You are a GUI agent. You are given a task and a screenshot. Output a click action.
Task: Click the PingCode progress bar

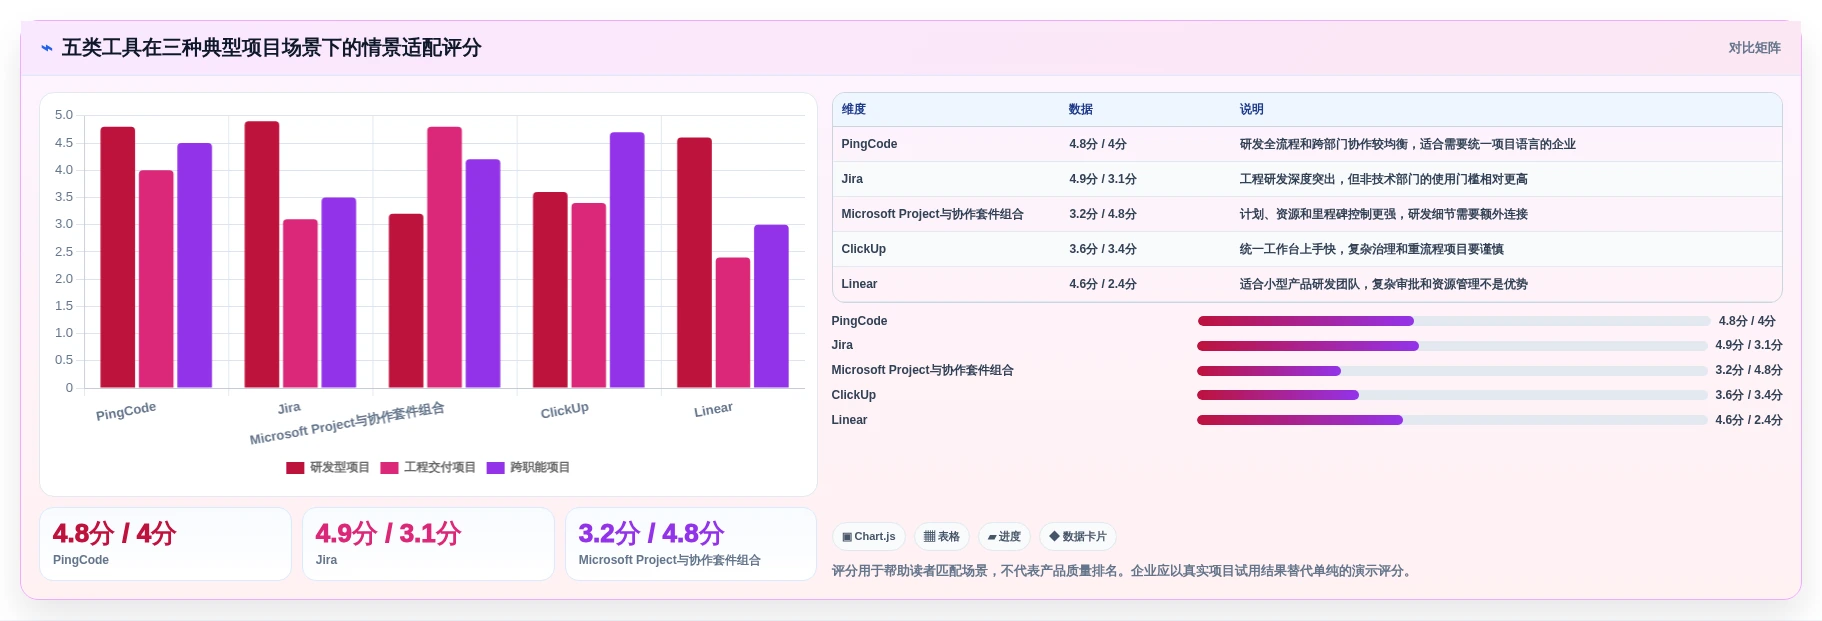(x=1453, y=321)
